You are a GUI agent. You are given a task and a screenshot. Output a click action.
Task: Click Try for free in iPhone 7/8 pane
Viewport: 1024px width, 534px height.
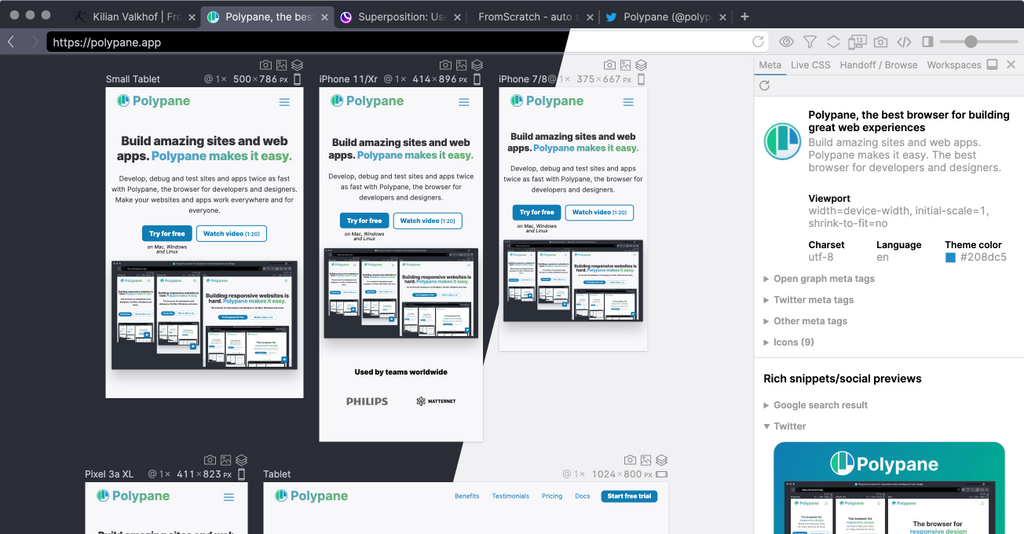click(x=537, y=212)
